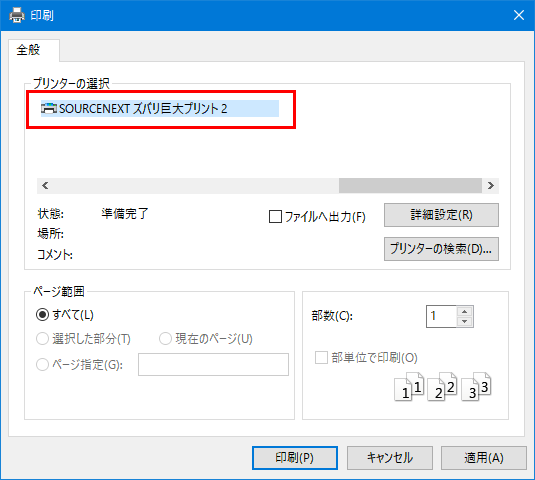Increase copies with the 部数 up arrow
The width and height of the screenshot is (535, 480).
[x=464, y=311]
